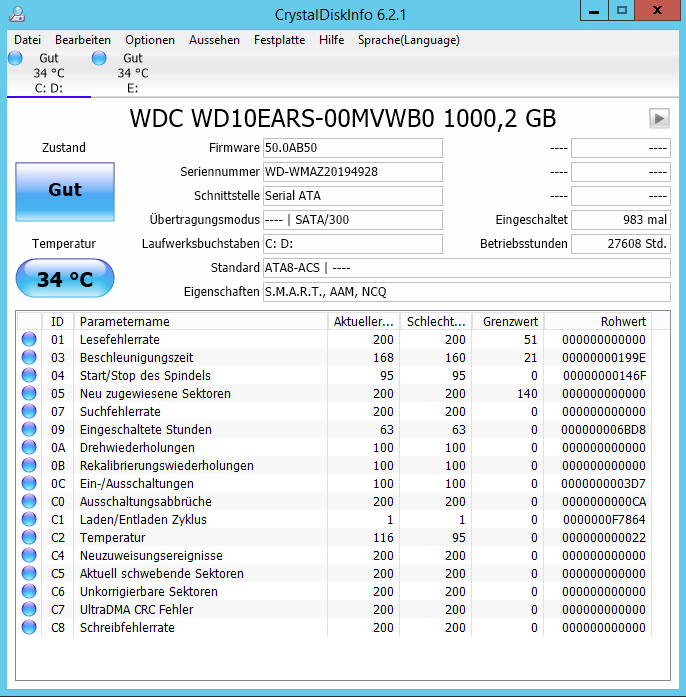Viewport: 686px width, 697px height.
Task: Select the Eingeschaltete Stunden parameter name
Action: [146, 430]
